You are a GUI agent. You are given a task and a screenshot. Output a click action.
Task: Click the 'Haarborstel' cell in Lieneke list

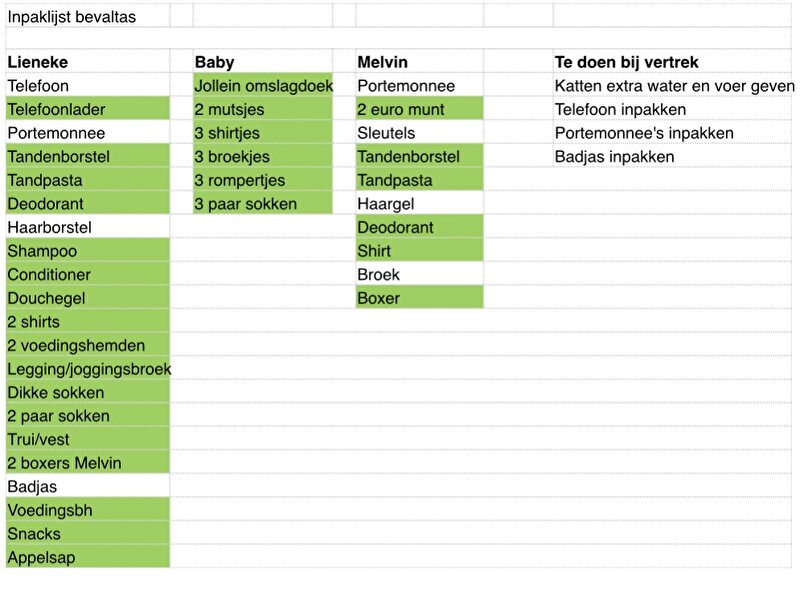tap(88, 227)
